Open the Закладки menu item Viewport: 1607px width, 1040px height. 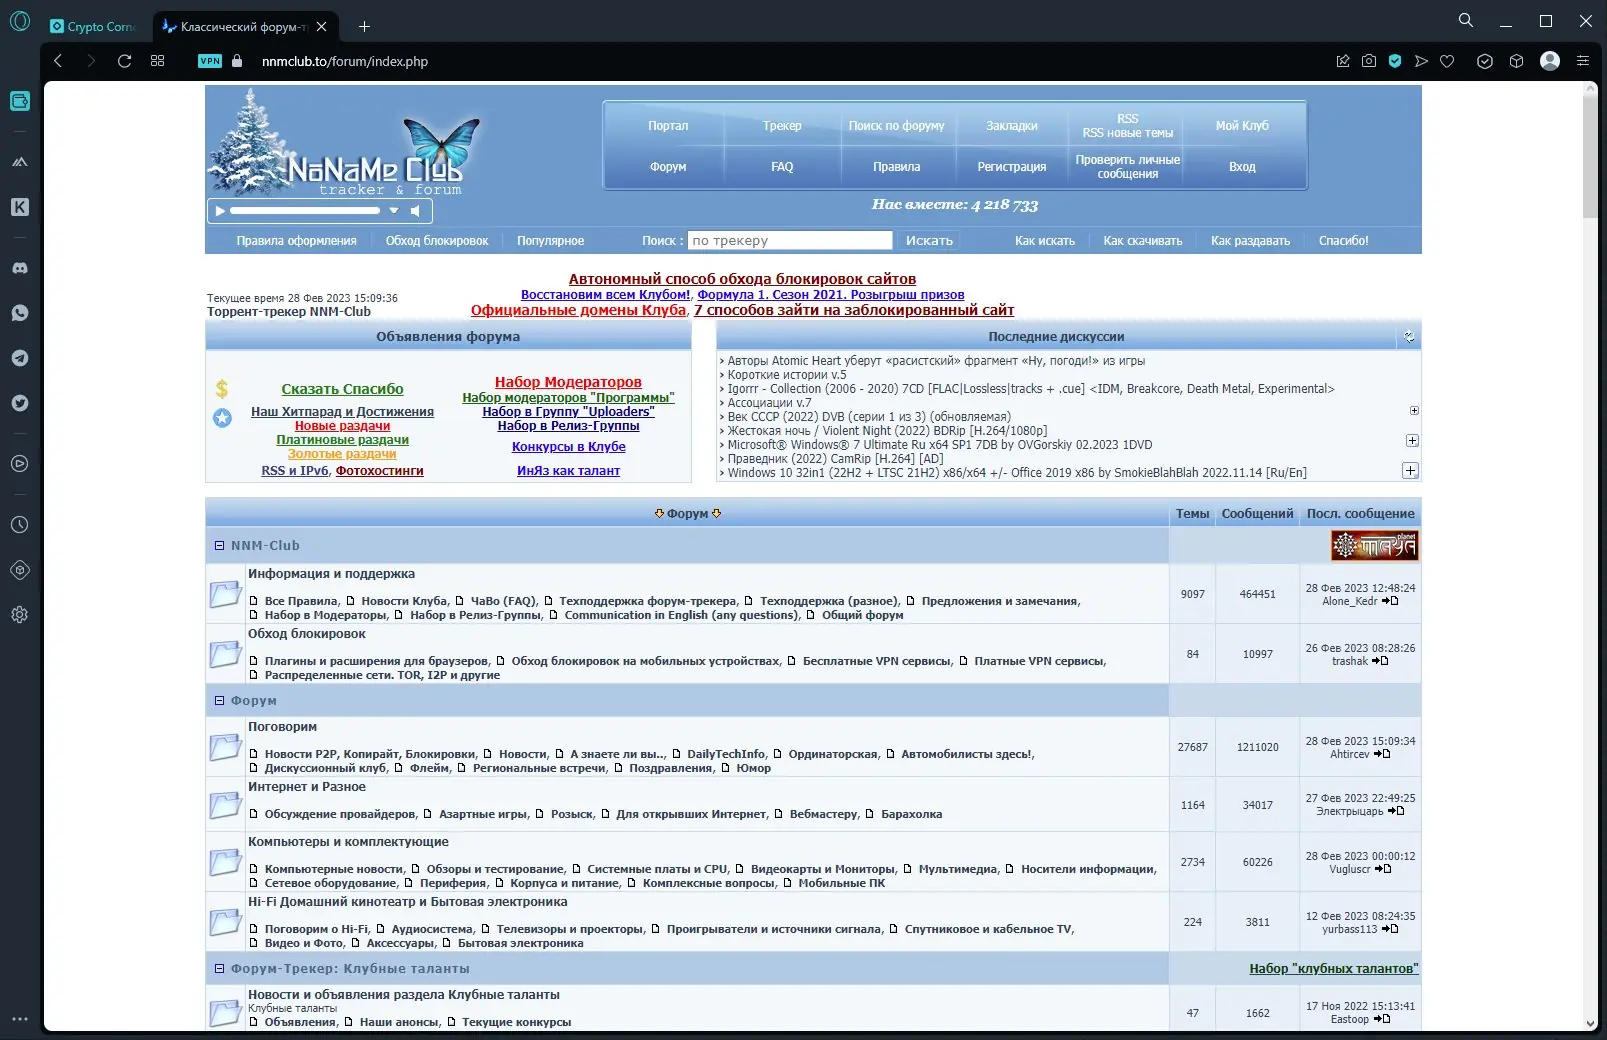[x=1012, y=126]
